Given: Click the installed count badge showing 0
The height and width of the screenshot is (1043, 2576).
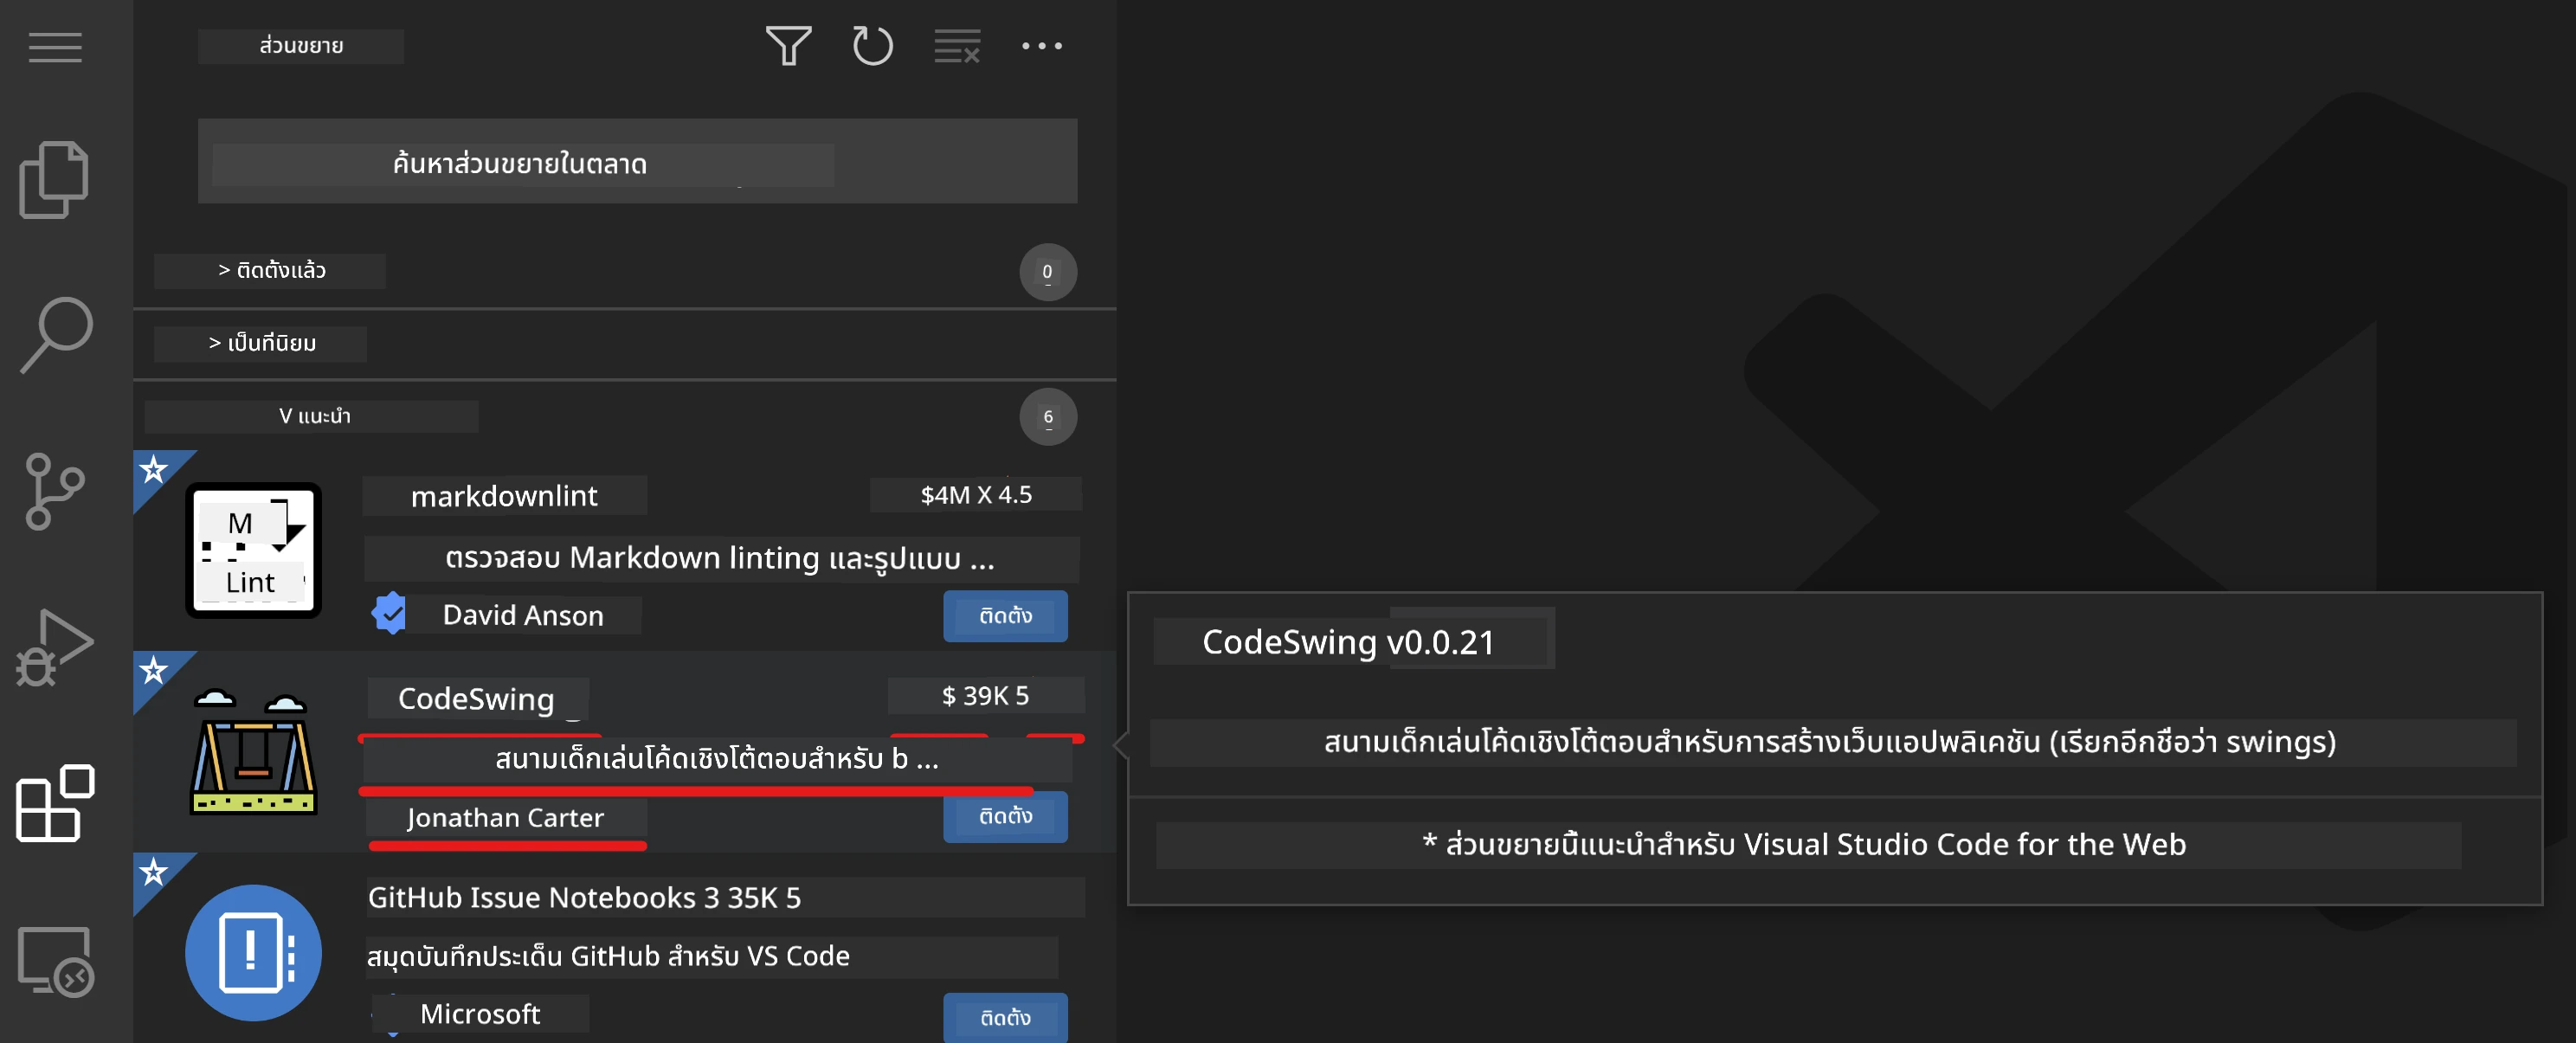Looking at the screenshot, I should coord(1047,272).
